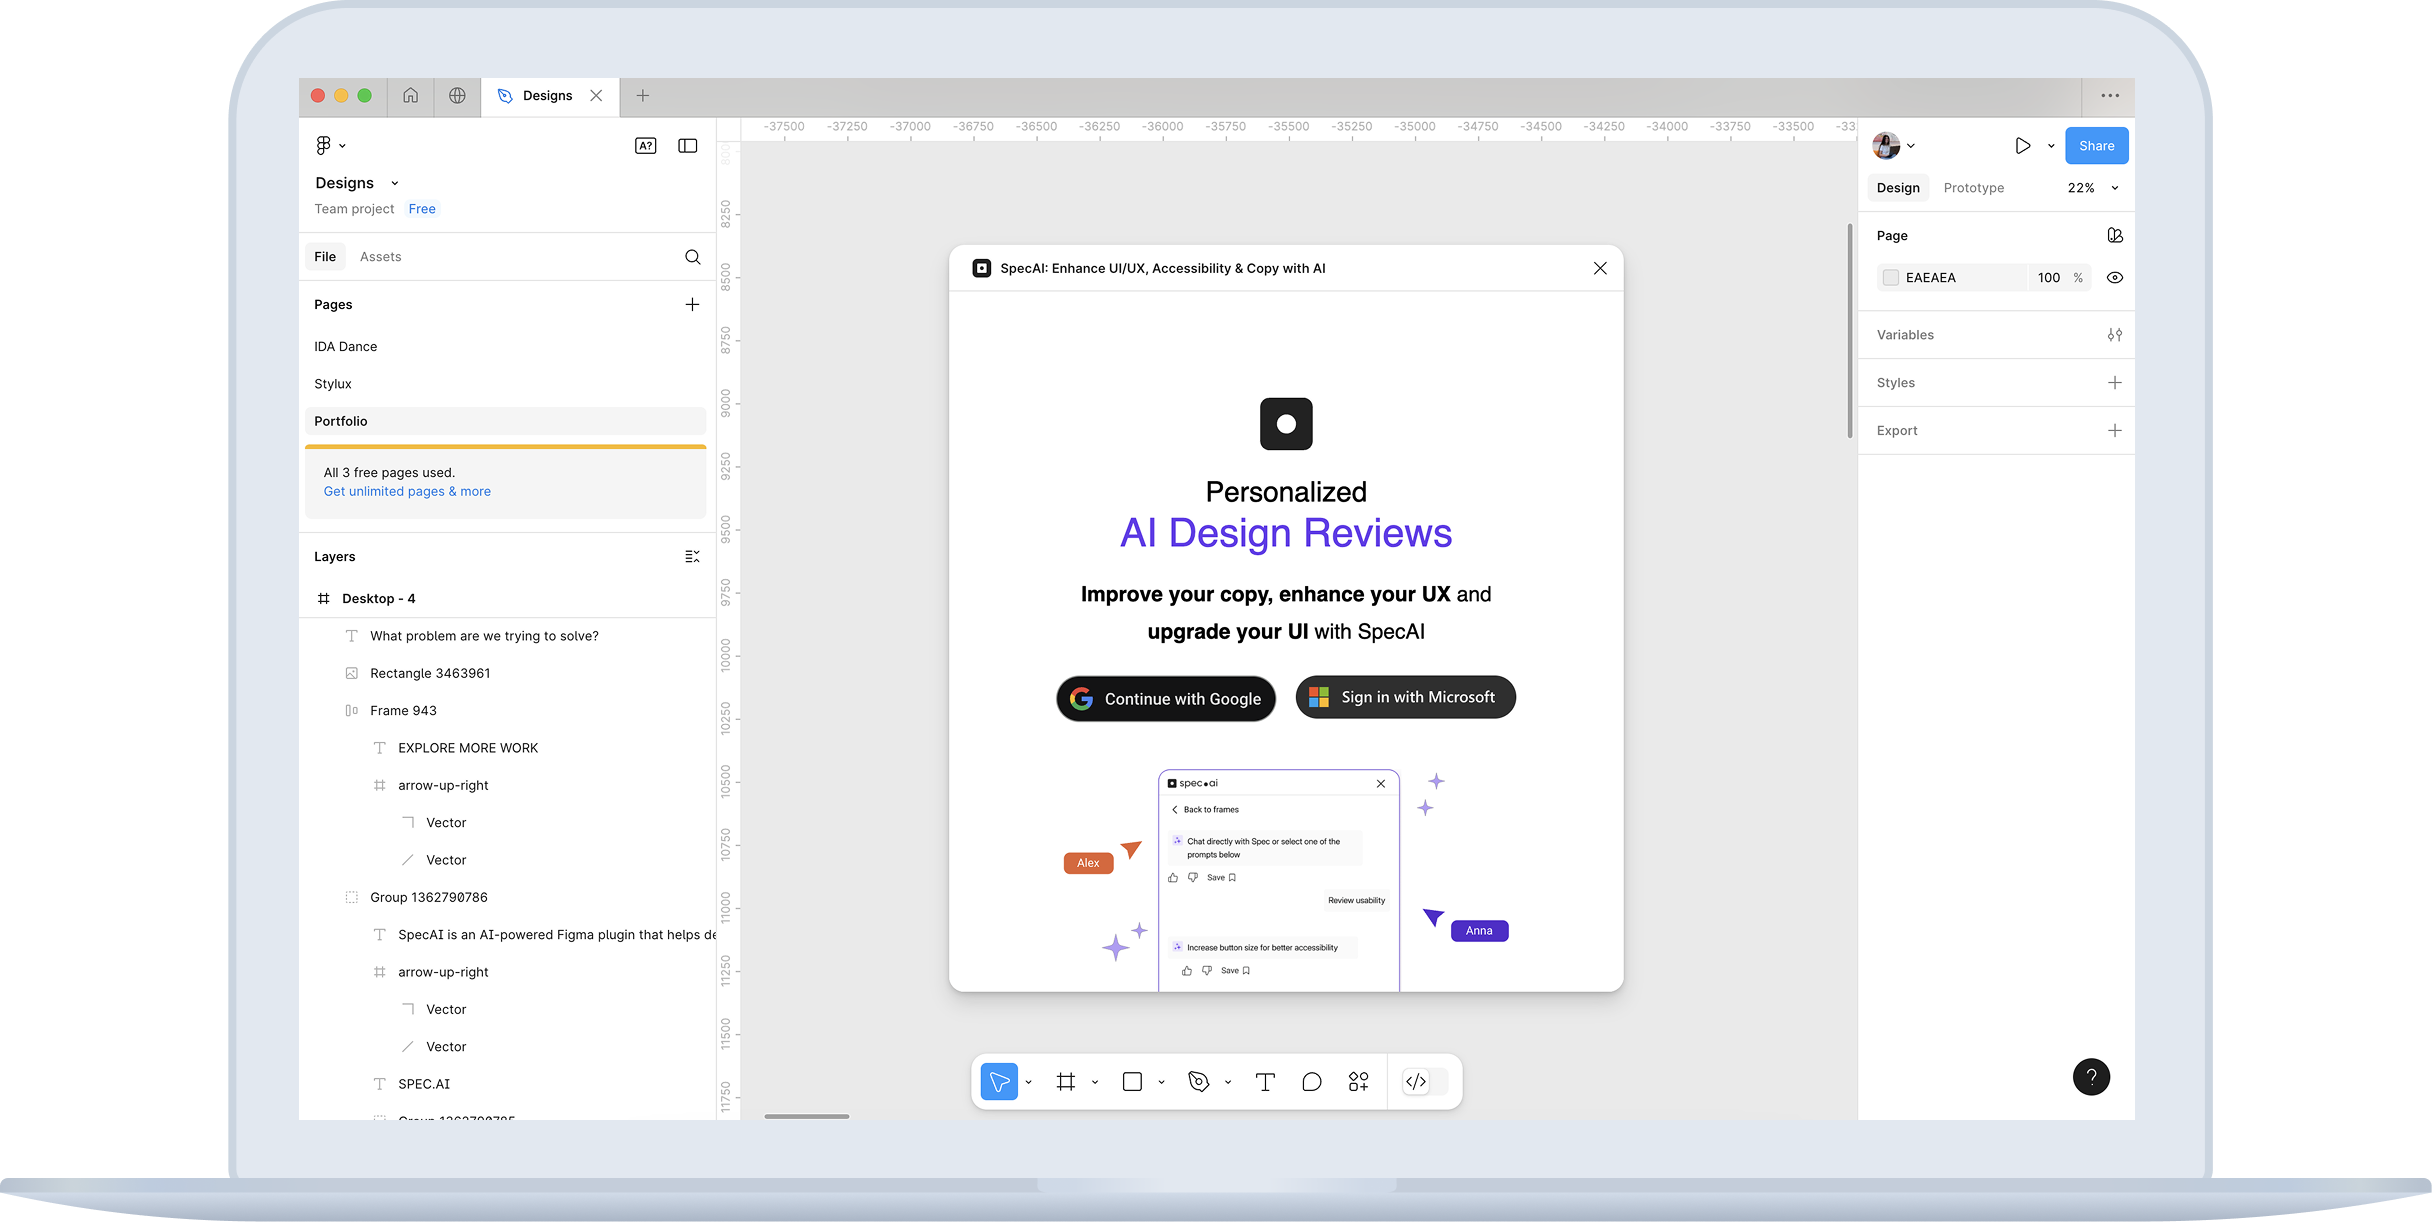This screenshot has width=2432, height=1222.
Task: Close the Designs tab
Action: click(x=596, y=96)
